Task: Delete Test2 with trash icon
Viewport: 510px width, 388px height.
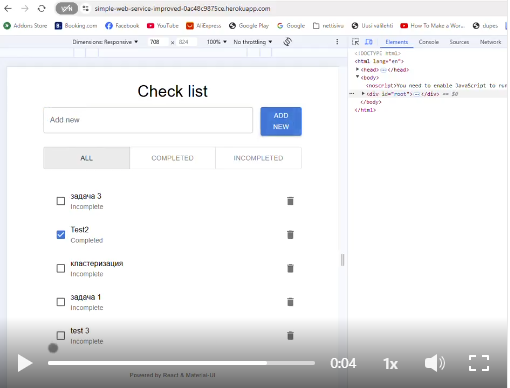Action: click(290, 235)
